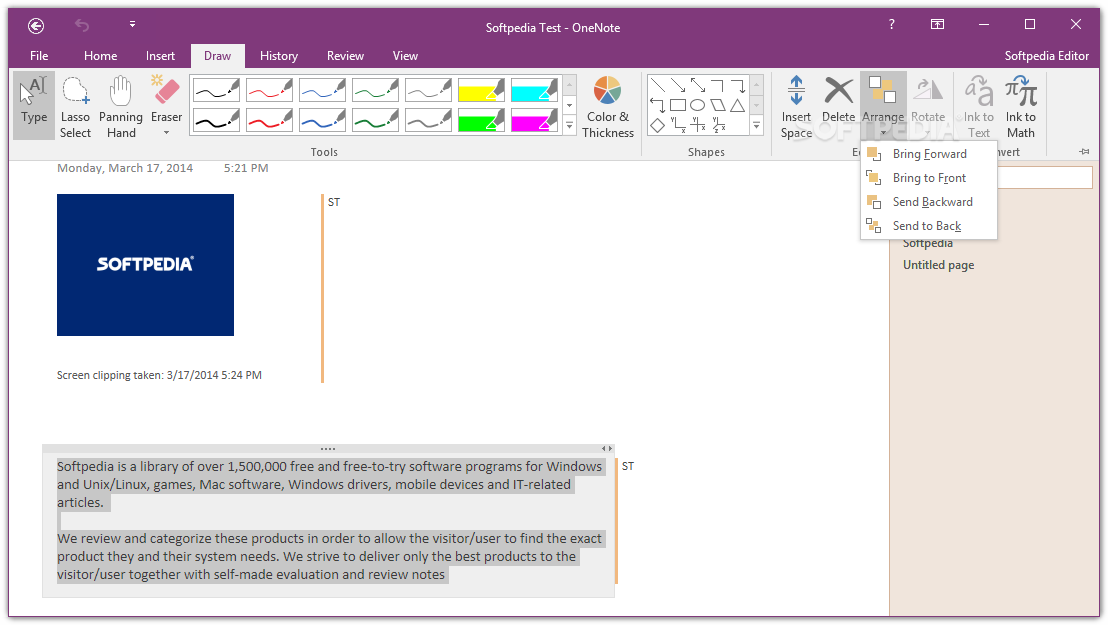The width and height of the screenshot is (1108, 625).
Task: Choose the double-headed arrow line shape
Action: click(697, 86)
